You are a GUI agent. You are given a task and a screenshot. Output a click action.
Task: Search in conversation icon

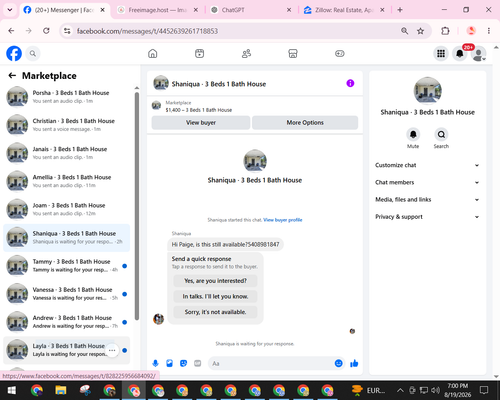coord(441,135)
